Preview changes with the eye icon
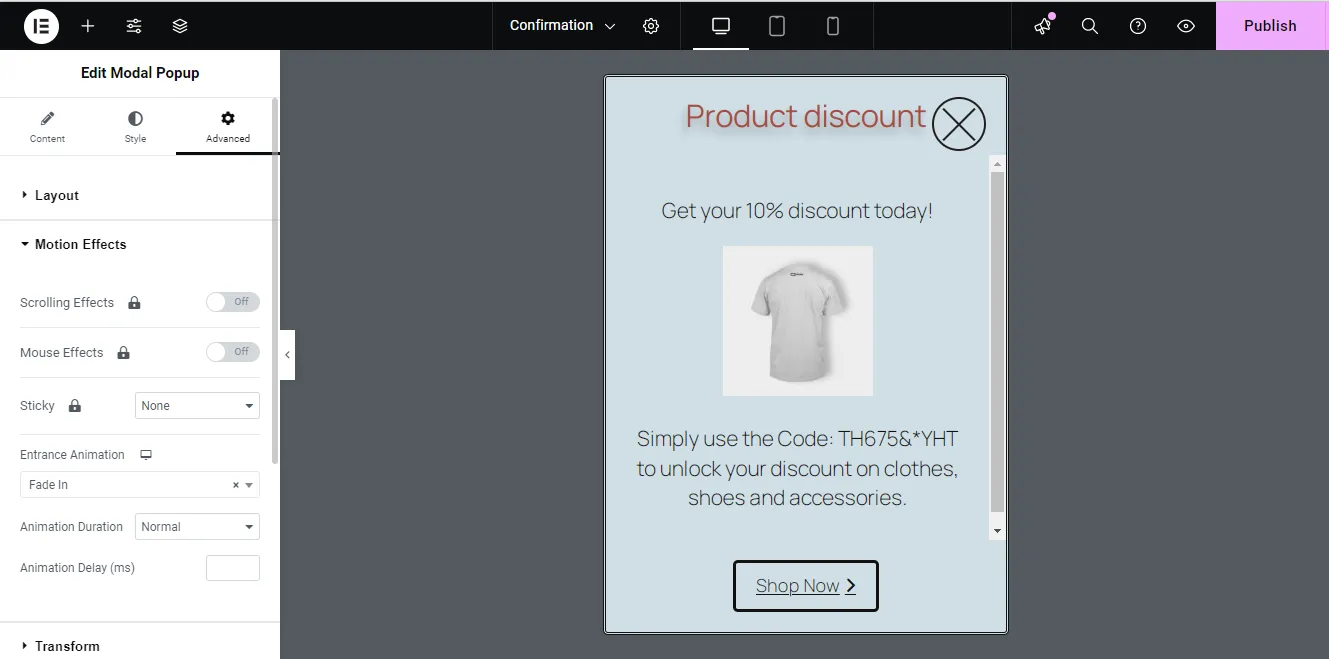This screenshot has width=1329, height=659. coord(1186,26)
